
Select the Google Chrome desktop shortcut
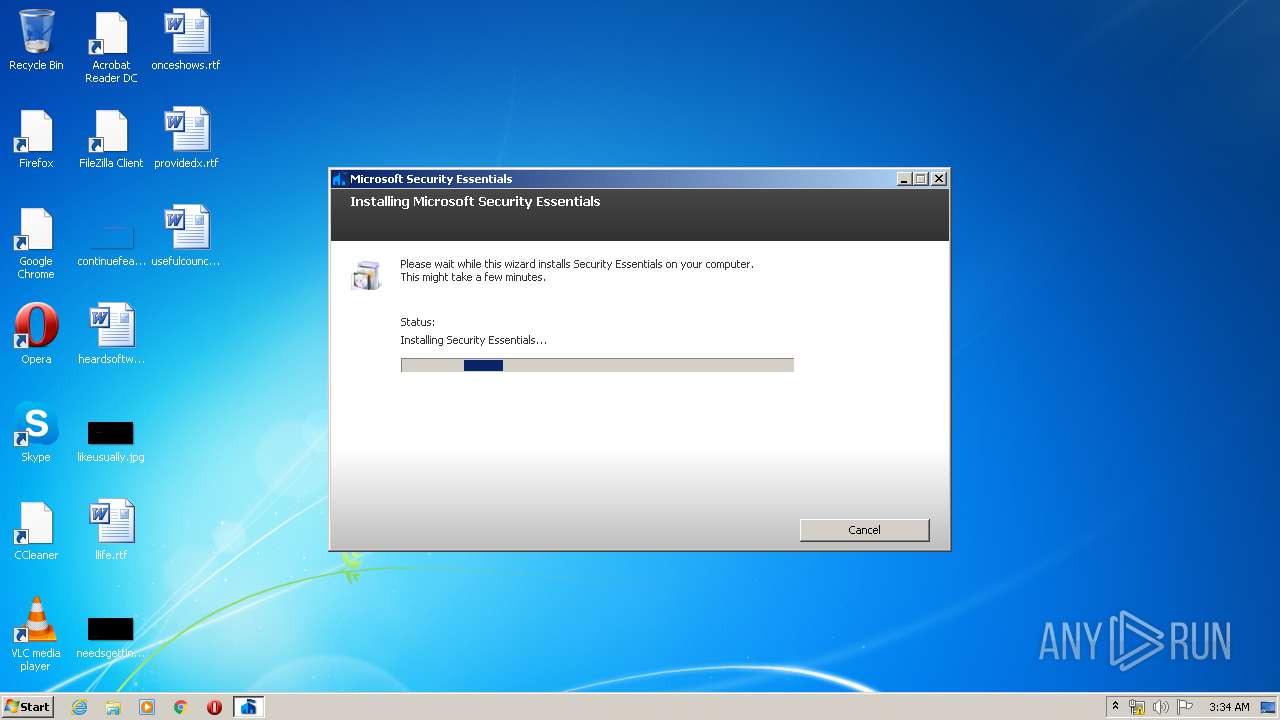tap(36, 243)
